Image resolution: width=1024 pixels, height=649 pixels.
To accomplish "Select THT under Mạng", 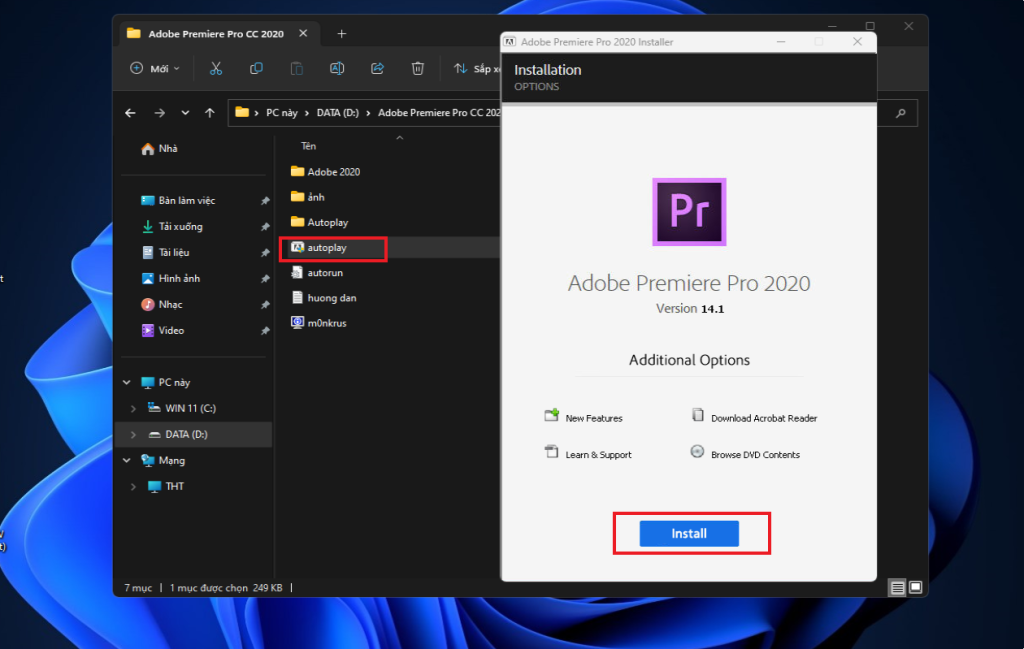I will pos(166,486).
